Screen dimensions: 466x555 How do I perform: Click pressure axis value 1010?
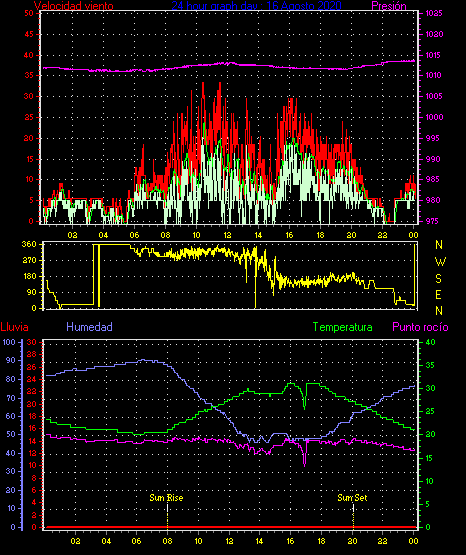[434, 75]
